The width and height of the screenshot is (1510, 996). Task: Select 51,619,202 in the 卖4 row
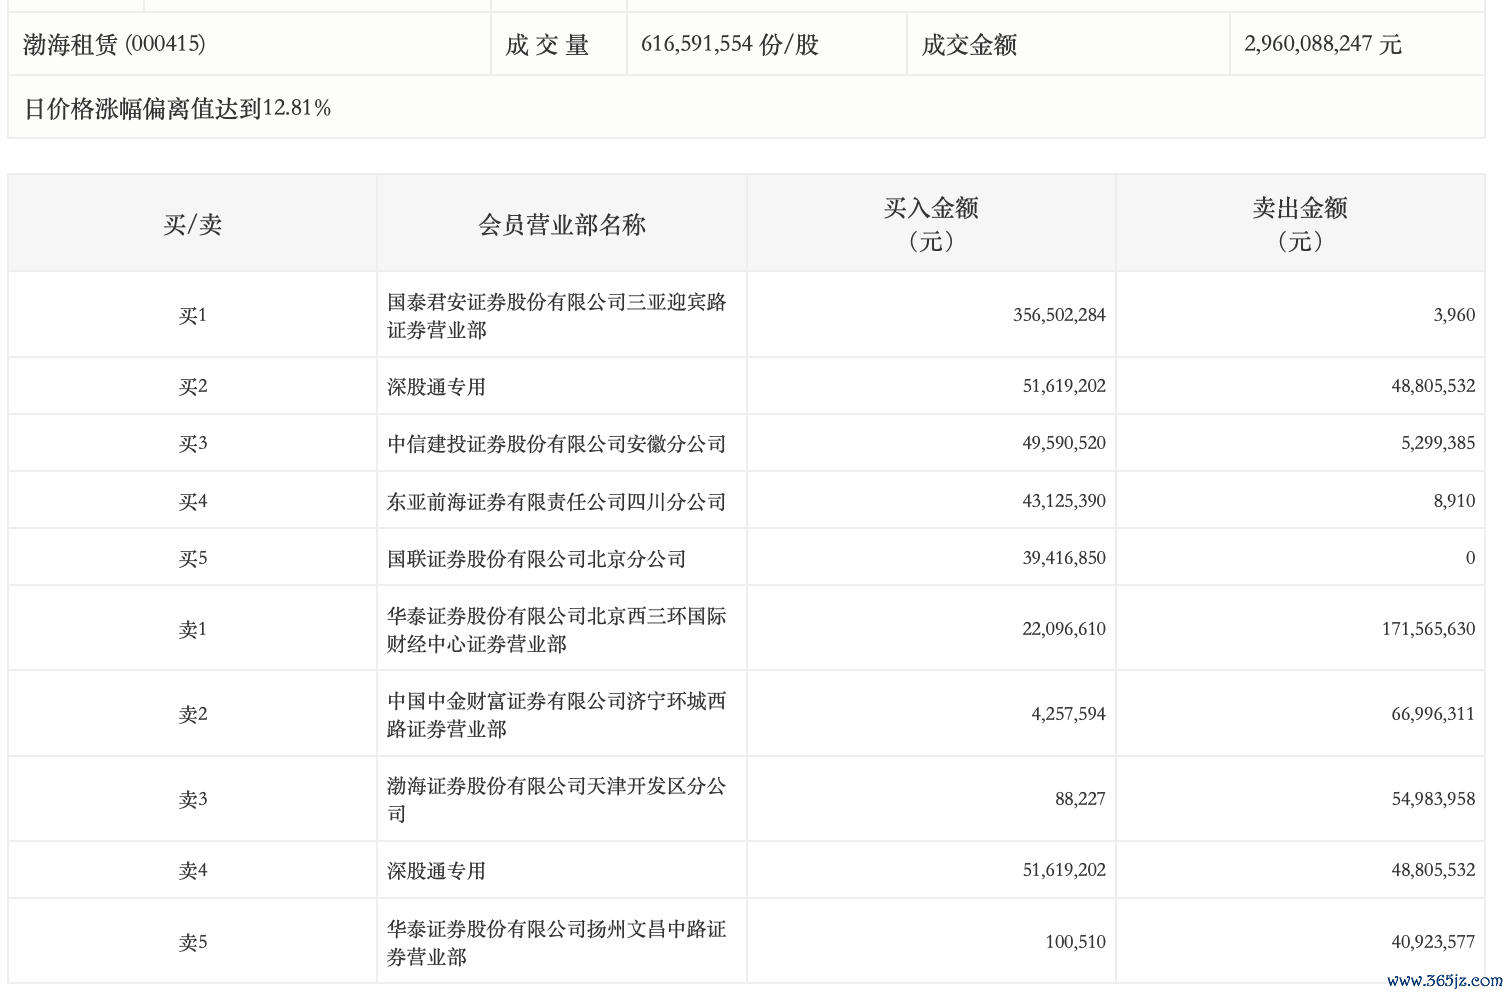(1064, 870)
